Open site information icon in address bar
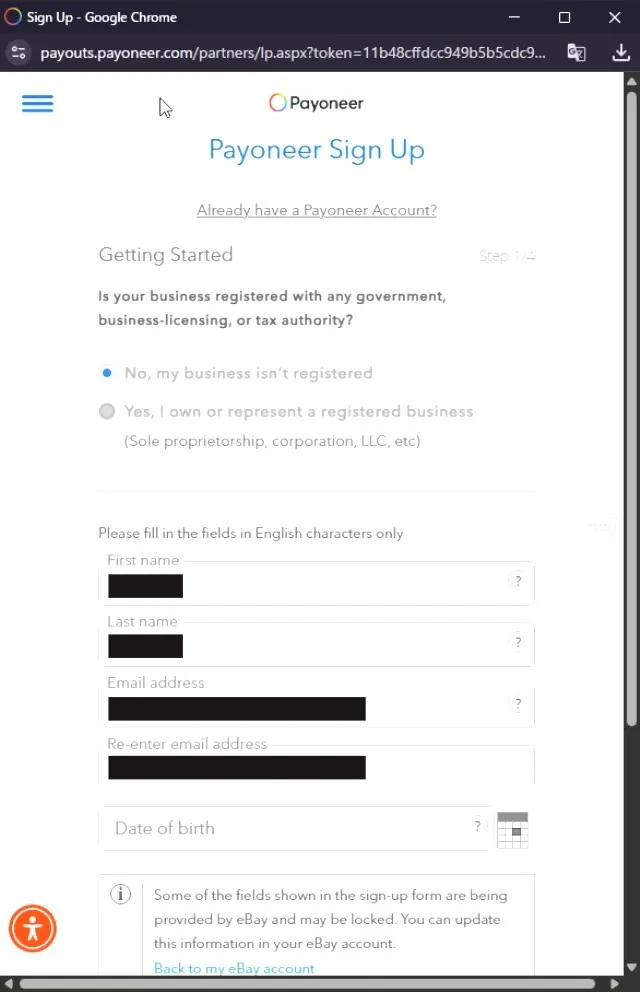 tap(17, 53)
